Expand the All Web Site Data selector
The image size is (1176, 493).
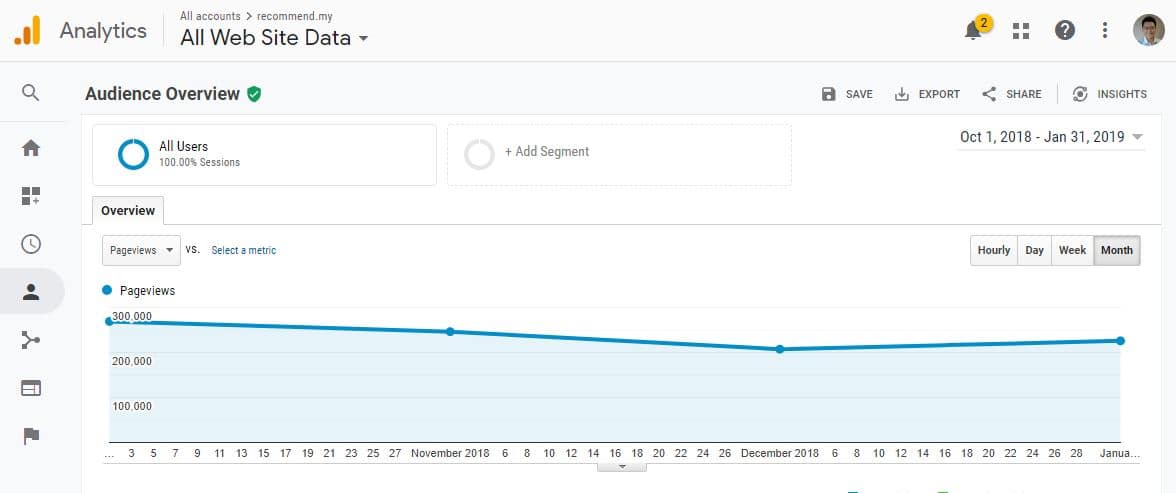[x=274, y=38]
